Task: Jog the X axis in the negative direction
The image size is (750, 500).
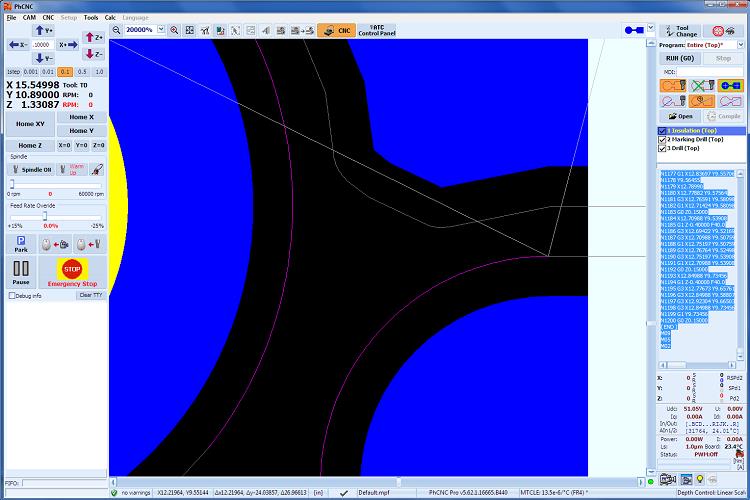Action: tap(18, 44)
